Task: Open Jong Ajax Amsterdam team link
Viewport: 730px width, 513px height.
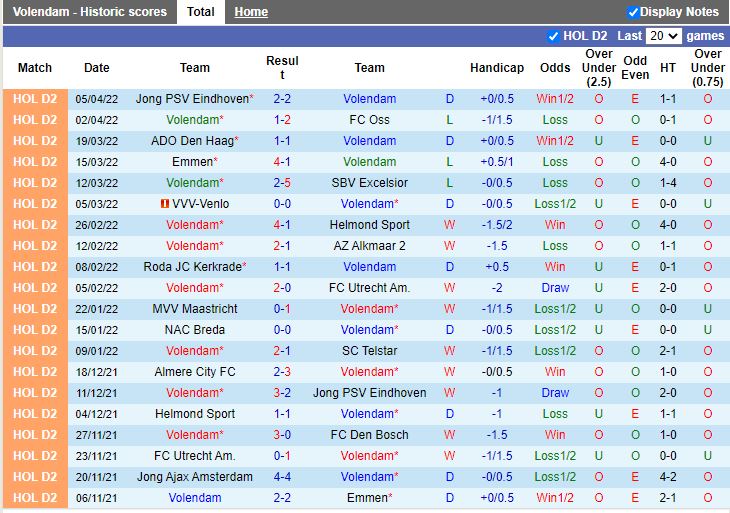Action: pos(195,476)
